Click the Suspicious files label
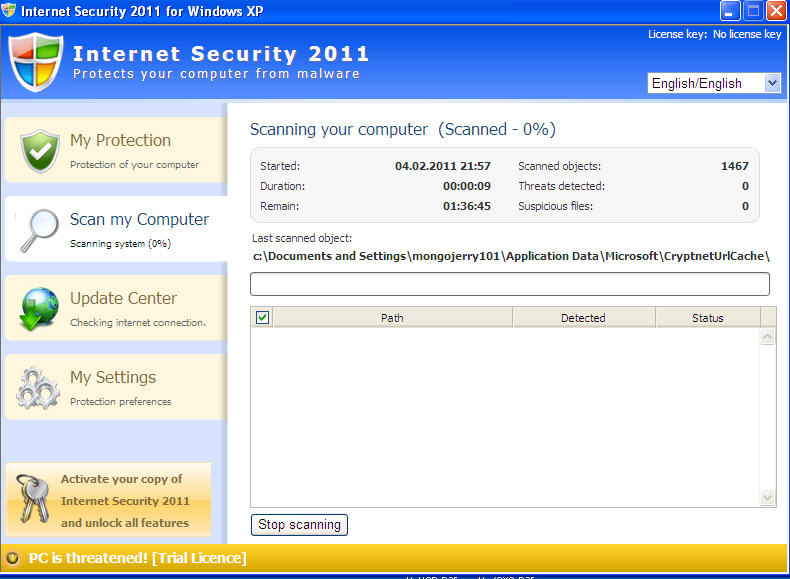The width and height of the screenshot is (790, 579). (x=555, y=206)
